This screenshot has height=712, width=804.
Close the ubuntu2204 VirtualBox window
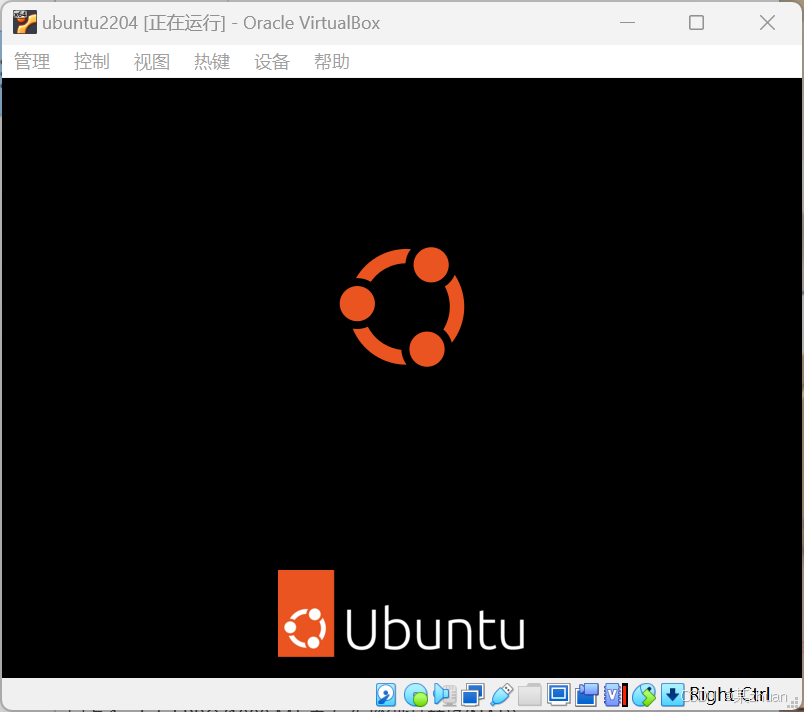[x=768, y=23]
